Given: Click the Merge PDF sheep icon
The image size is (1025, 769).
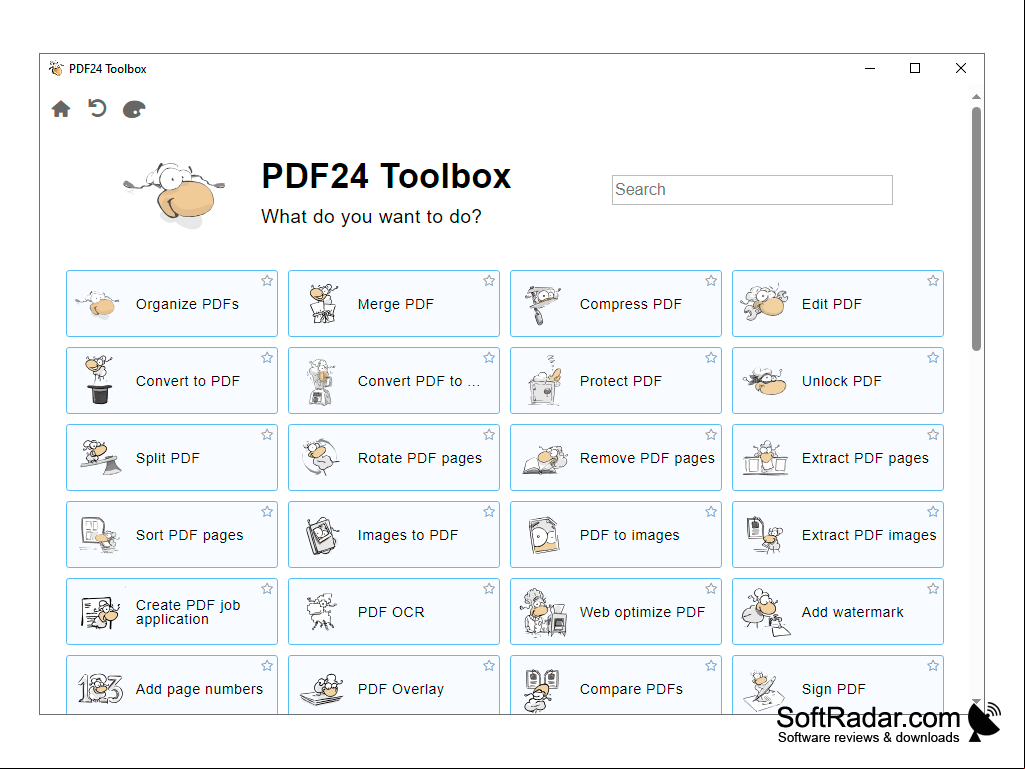Looking at the screenshot, I should (x=323, y=304).
